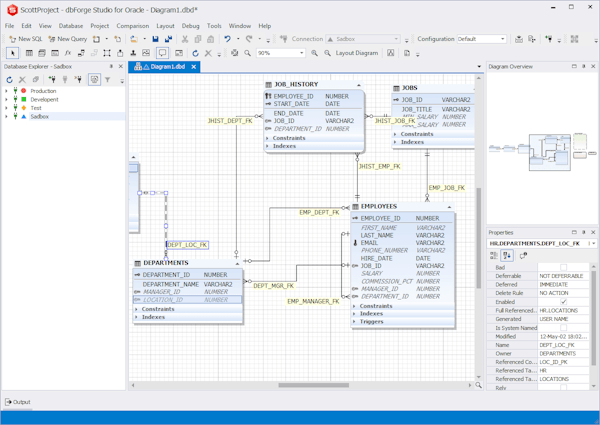Refresh the Database Explorer tree
Viewport: 600px width, 425px height.
coord(10,80)
